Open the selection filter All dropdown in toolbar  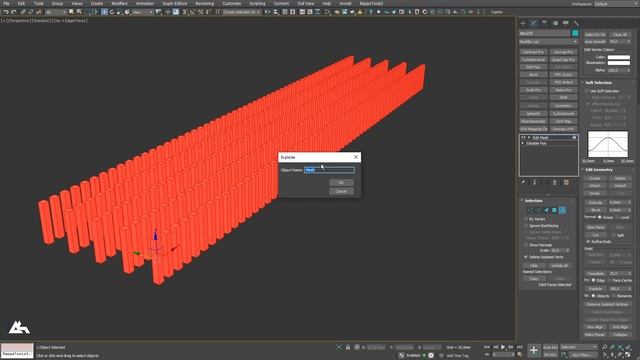pyautogui.click(x=56, y=12)
